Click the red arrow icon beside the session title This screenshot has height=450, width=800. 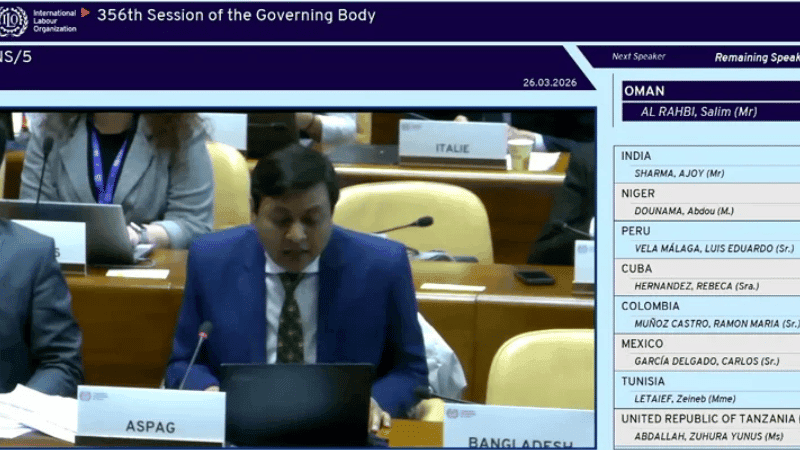coord(86,13)
